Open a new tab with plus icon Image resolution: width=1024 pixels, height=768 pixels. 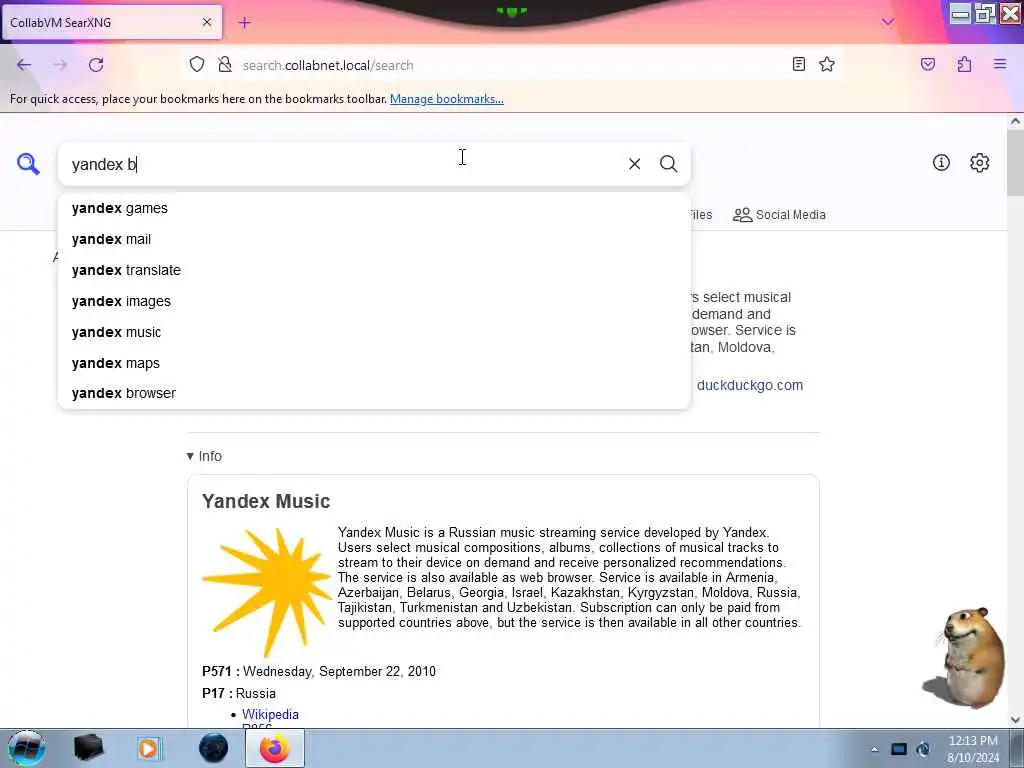(244, 23)
